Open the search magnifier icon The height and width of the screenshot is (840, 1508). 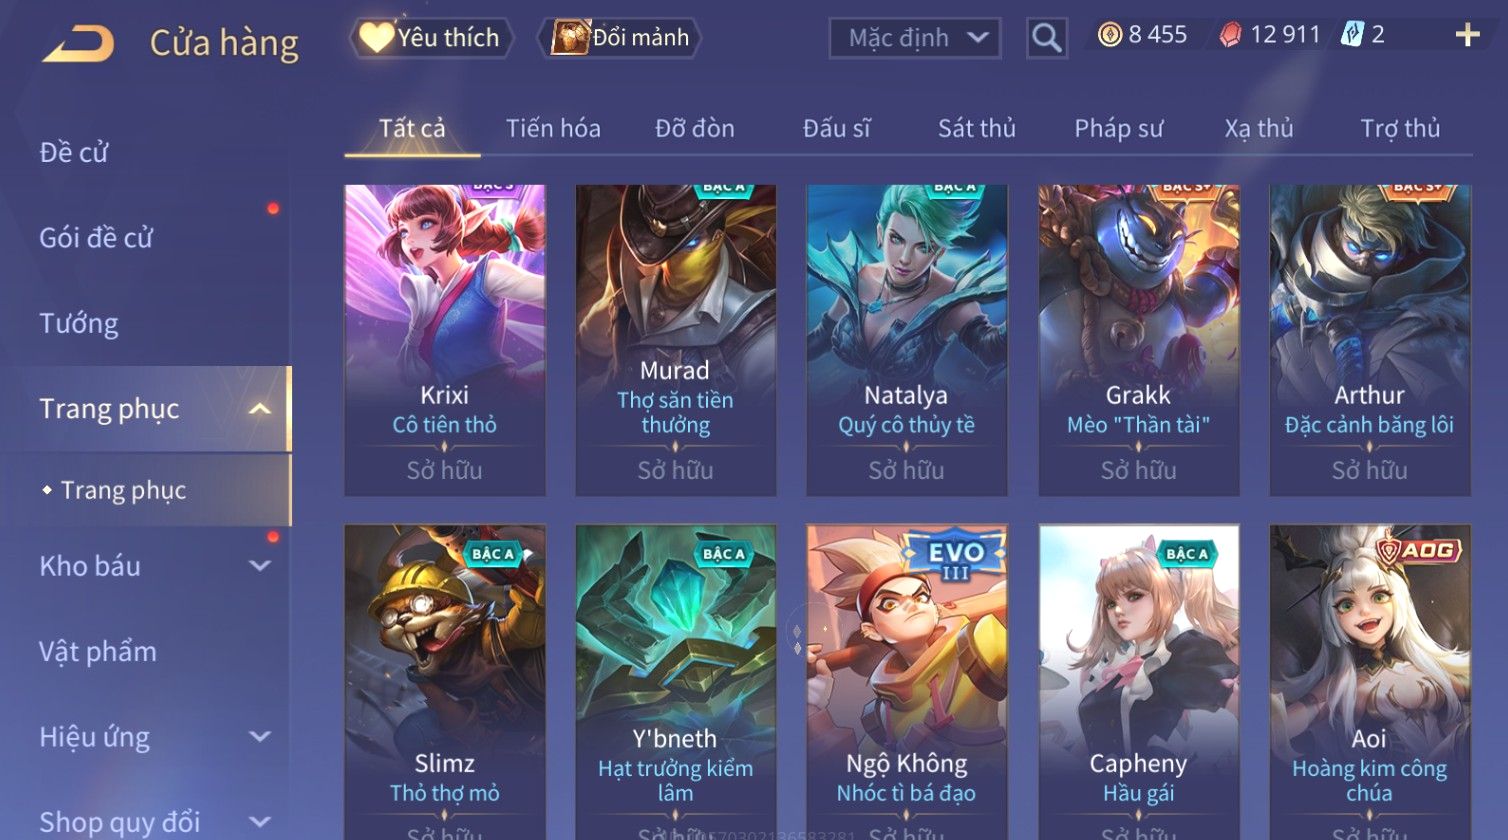1046,38
